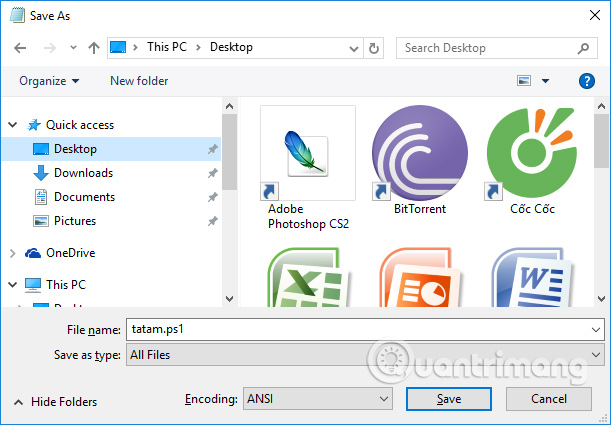
Task: Click the Cancel button
Action: [x=549, y=399]
